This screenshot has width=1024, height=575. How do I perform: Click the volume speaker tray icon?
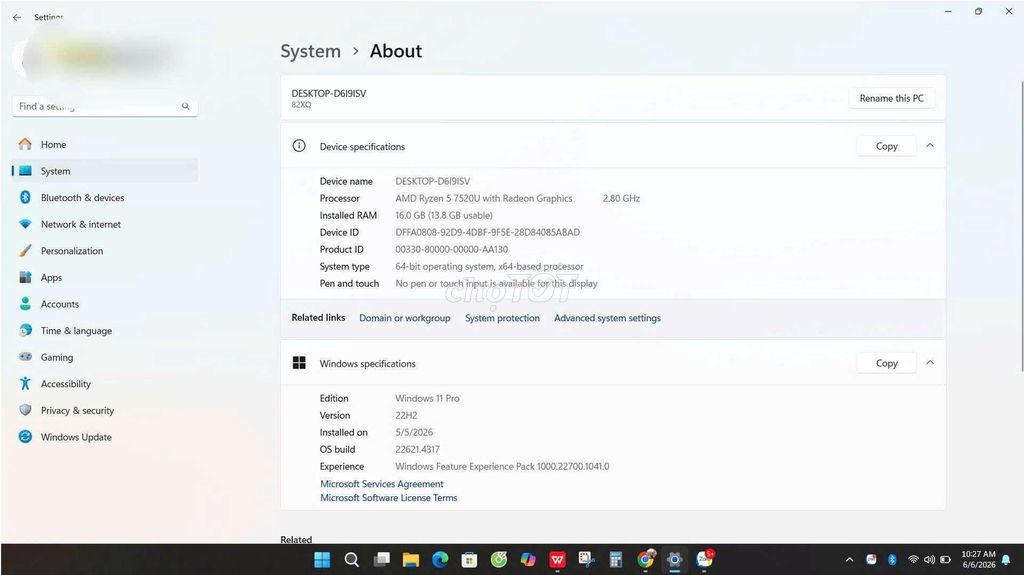click(x=929, y=560)
